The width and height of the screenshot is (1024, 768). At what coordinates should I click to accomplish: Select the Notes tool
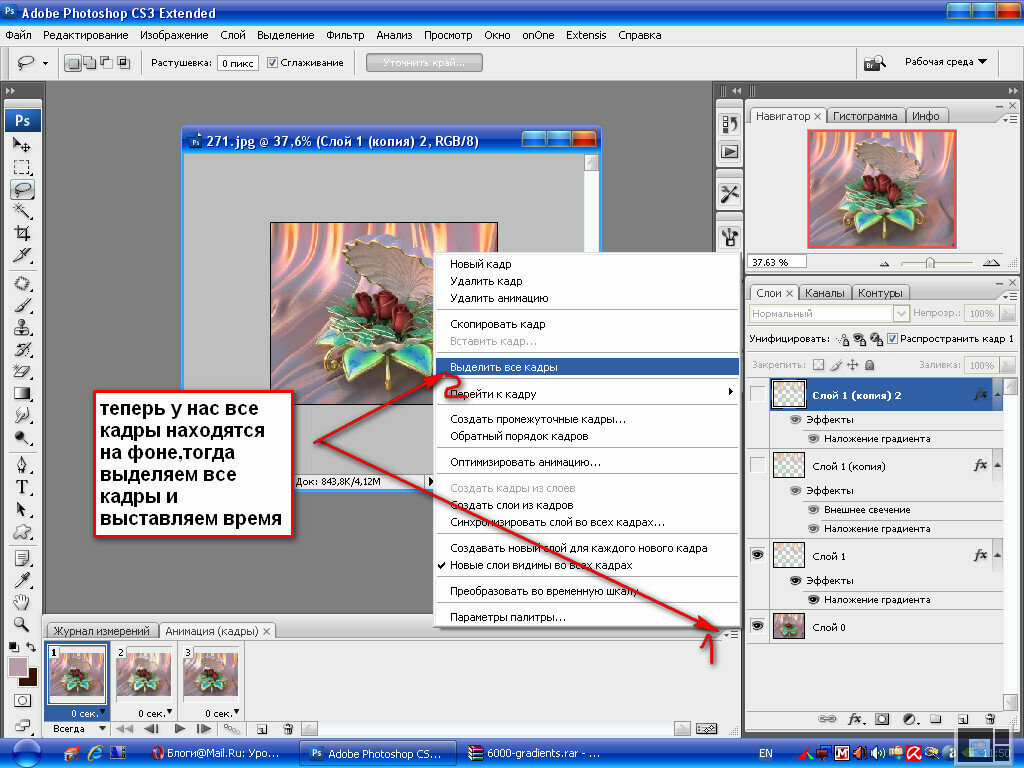(x=22, y=559)
